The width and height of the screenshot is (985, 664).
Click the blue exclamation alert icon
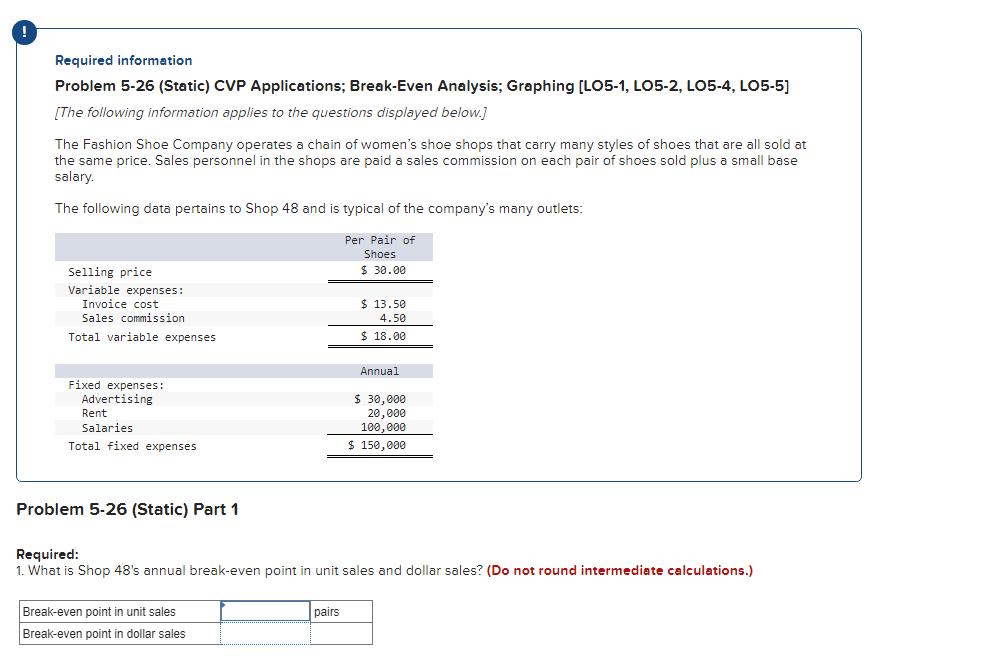tap(24, 33)
